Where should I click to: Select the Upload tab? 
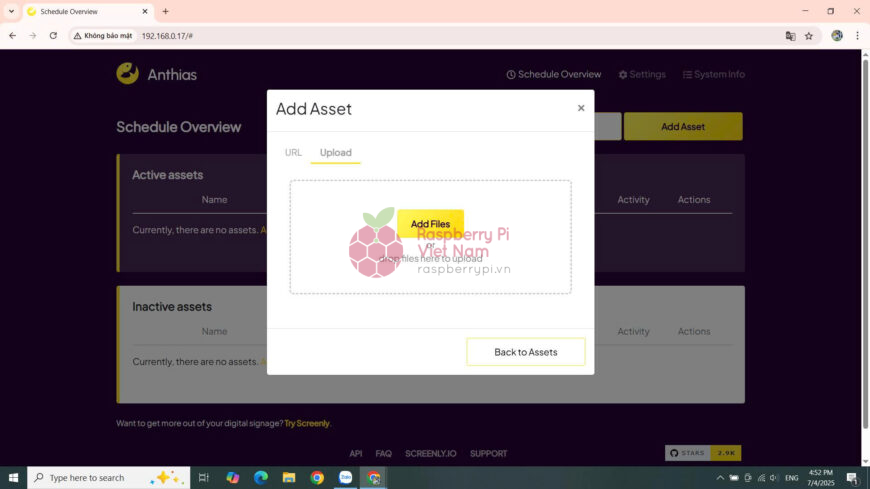point(335,153)
